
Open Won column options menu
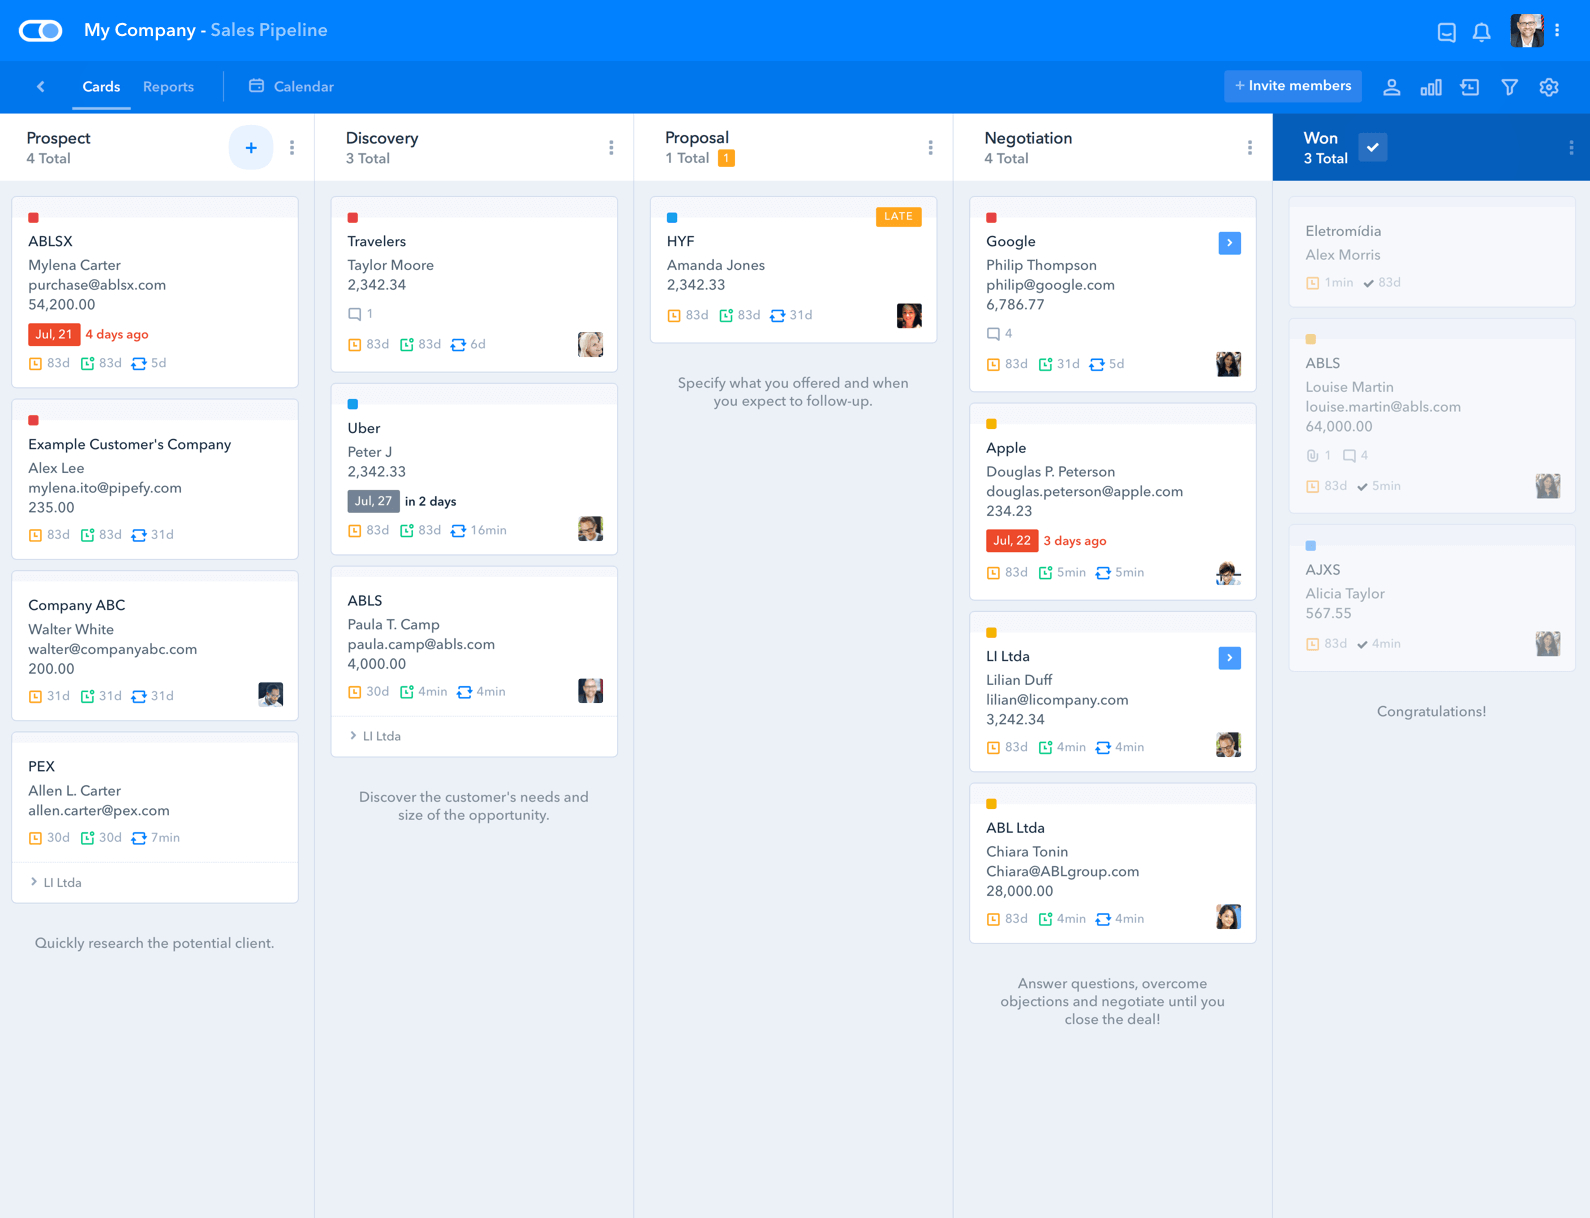pos(1571,148)
